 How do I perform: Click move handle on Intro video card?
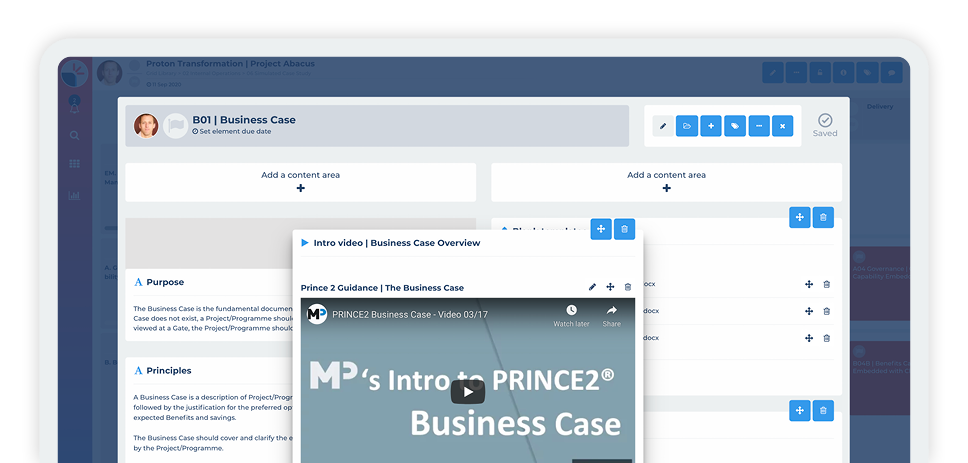601,229
